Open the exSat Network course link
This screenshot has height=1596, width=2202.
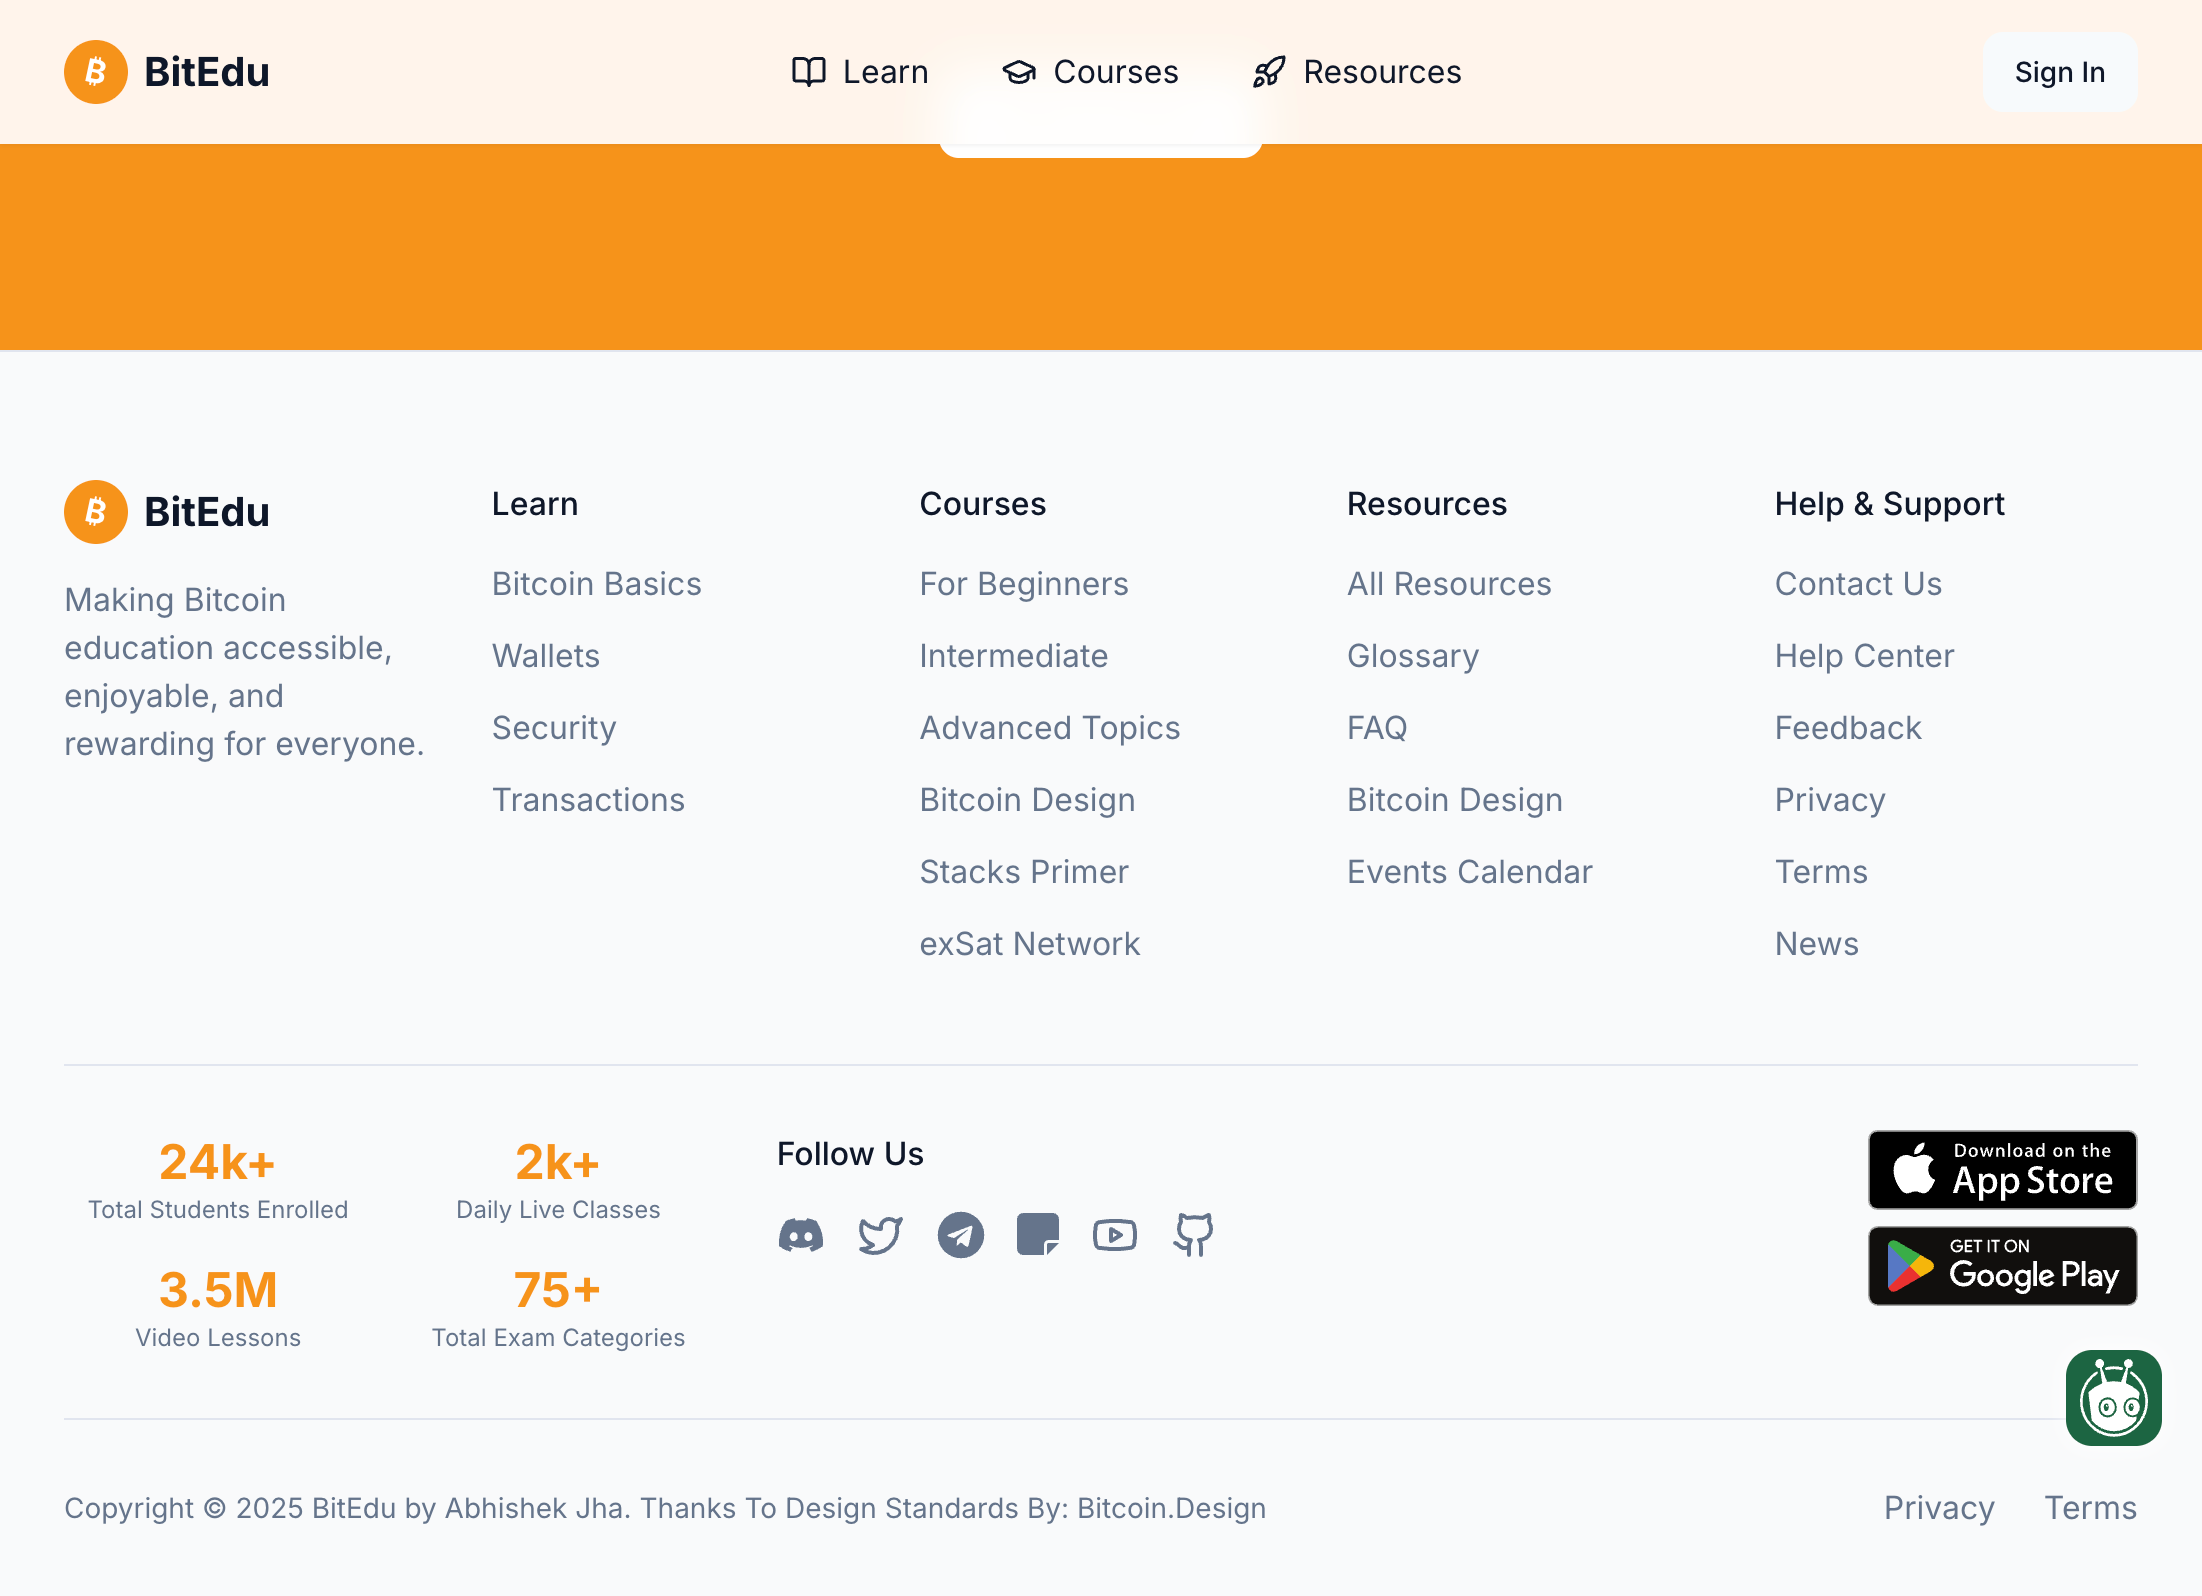(1029, 944)
